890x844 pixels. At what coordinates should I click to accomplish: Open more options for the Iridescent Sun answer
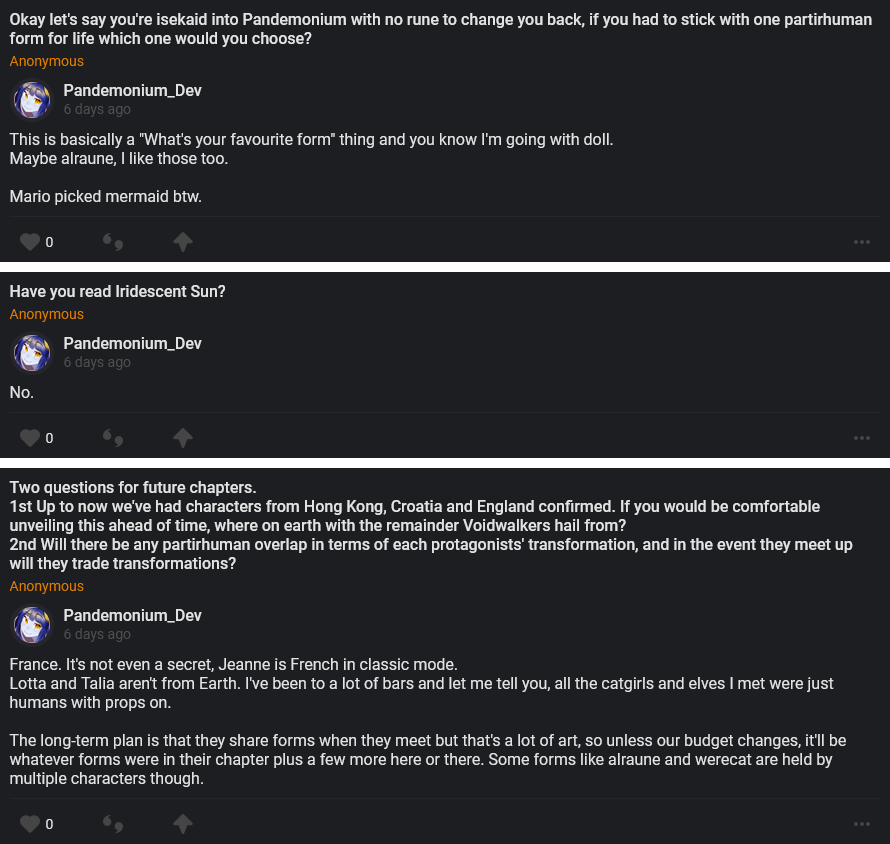click(862, 438)
